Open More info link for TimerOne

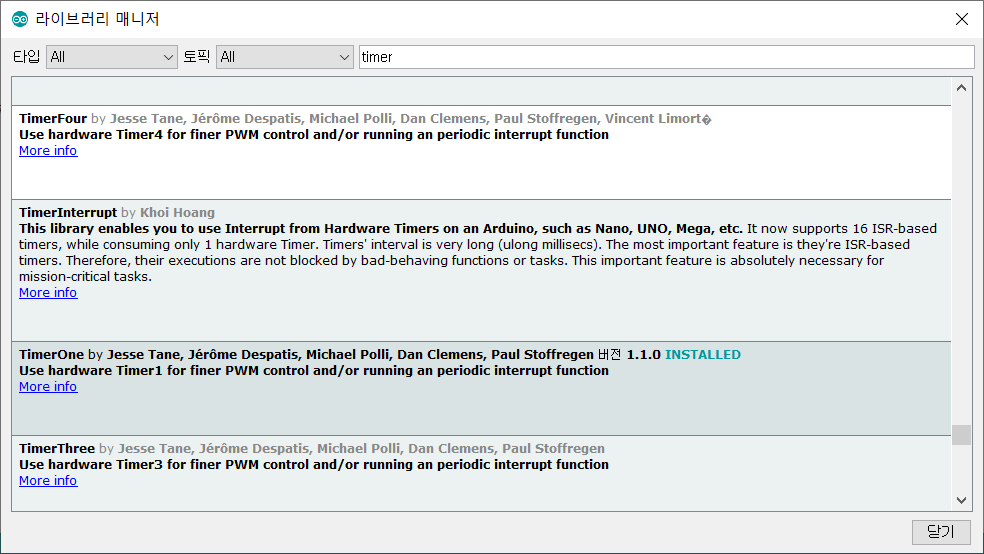pyautogui.click(x=48, y=386)
